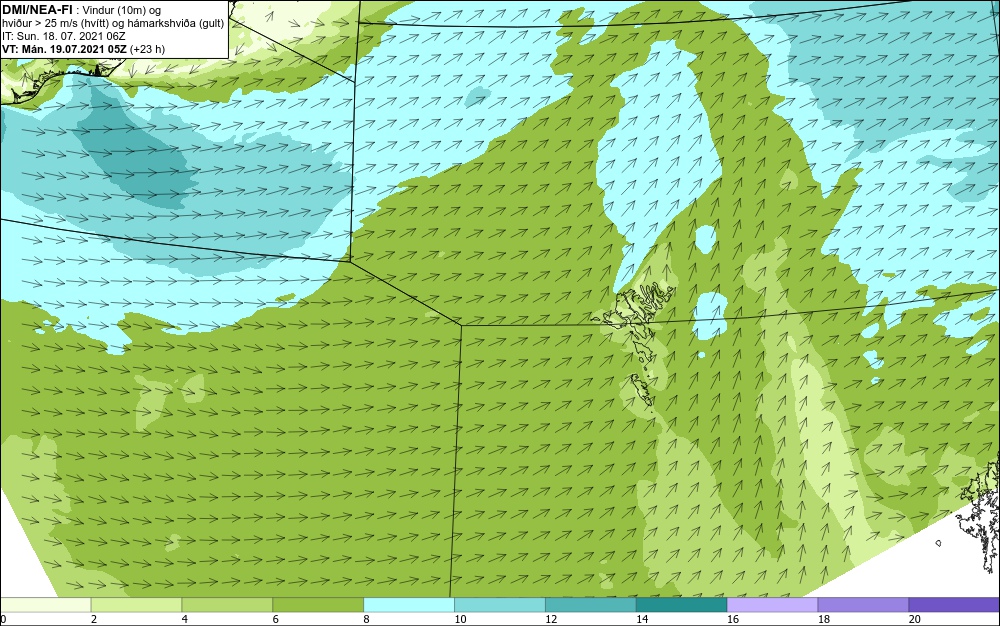Click the 20+ m/s dark purple swatch

click(x=955, y=605)
